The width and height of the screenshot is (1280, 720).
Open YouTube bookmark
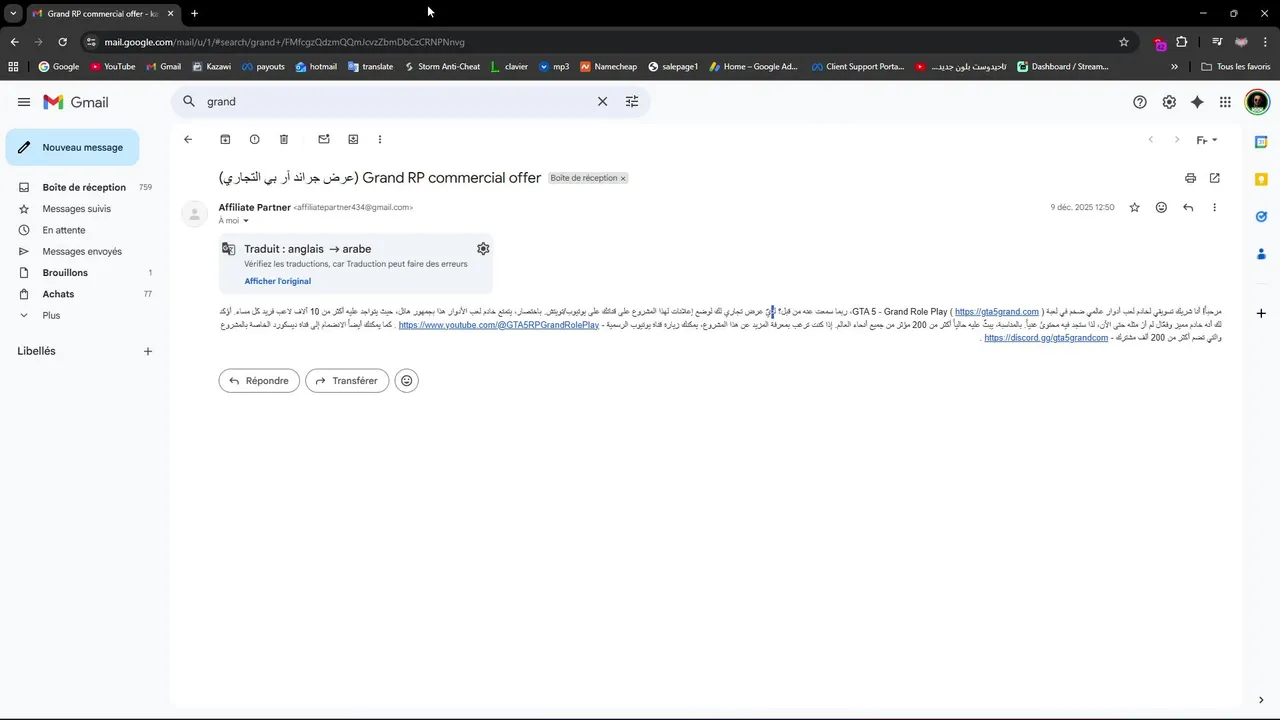click(112, 67)
